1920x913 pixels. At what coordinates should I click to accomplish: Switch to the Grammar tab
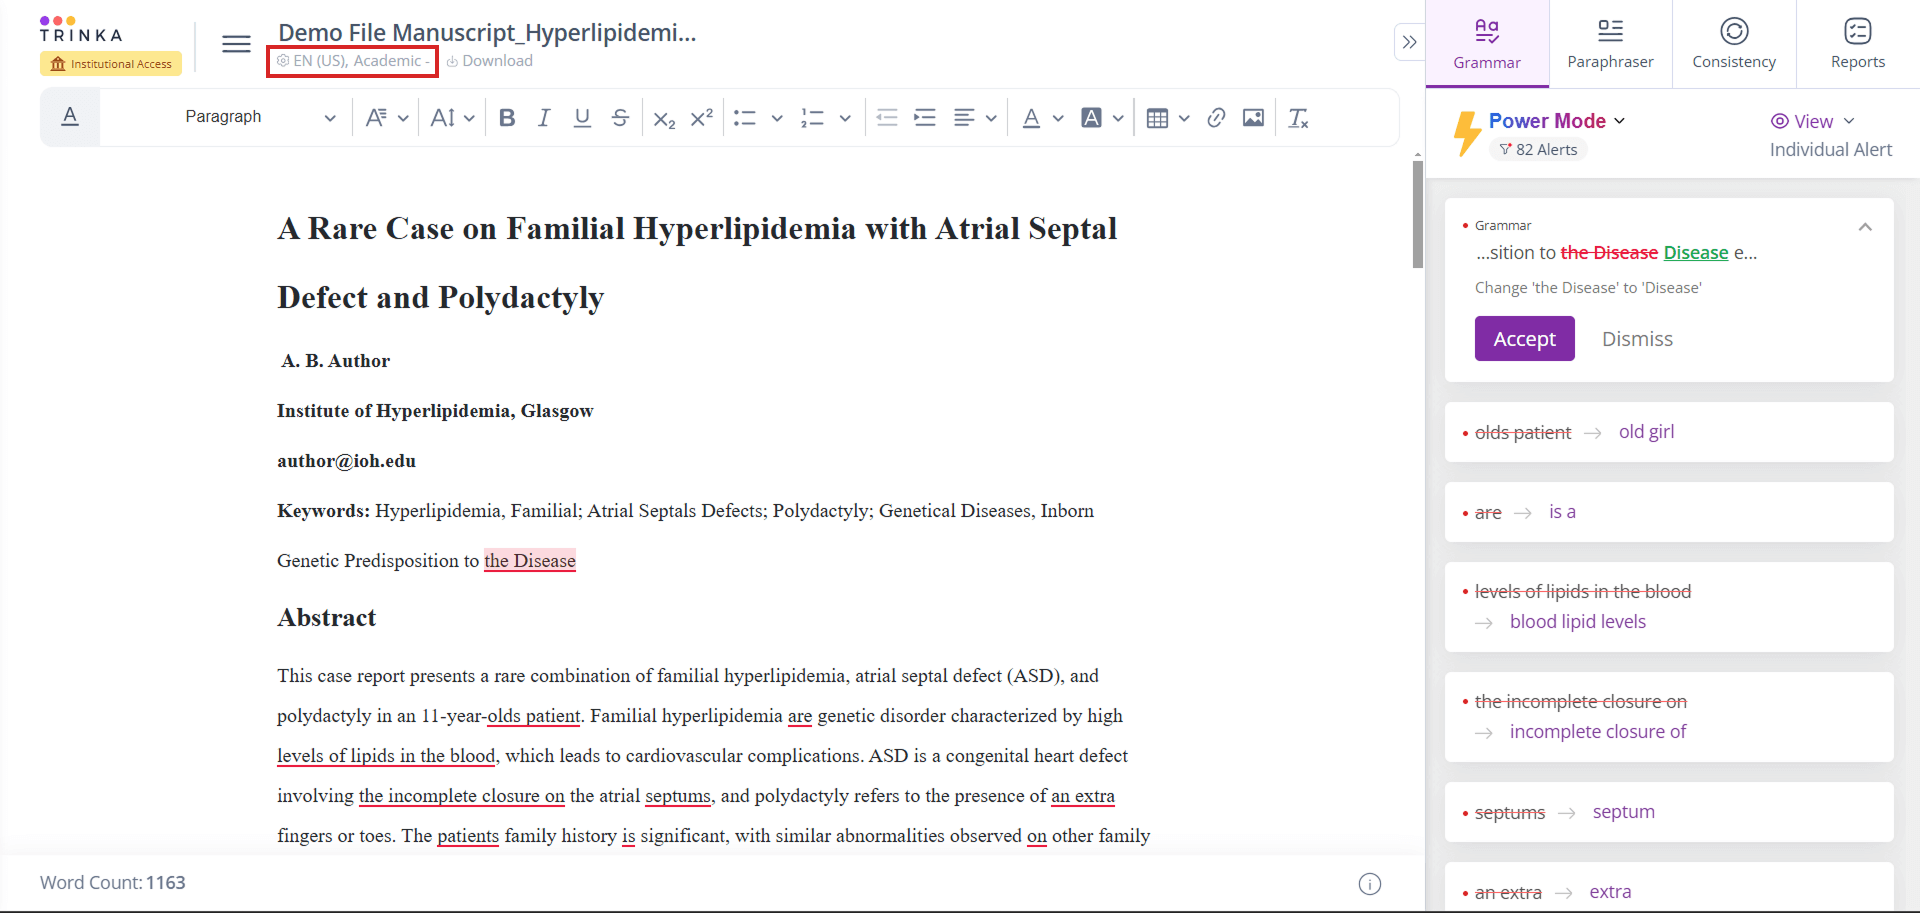point(1487,44)
